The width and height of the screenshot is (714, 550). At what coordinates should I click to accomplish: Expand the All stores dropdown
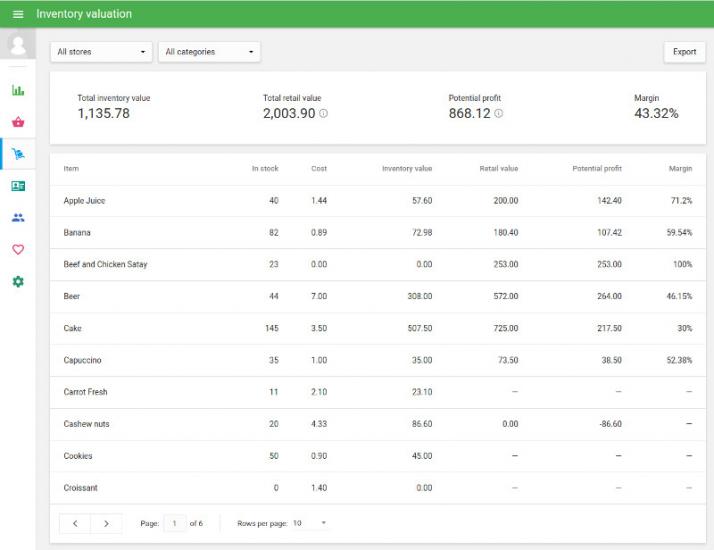(102, 52)
